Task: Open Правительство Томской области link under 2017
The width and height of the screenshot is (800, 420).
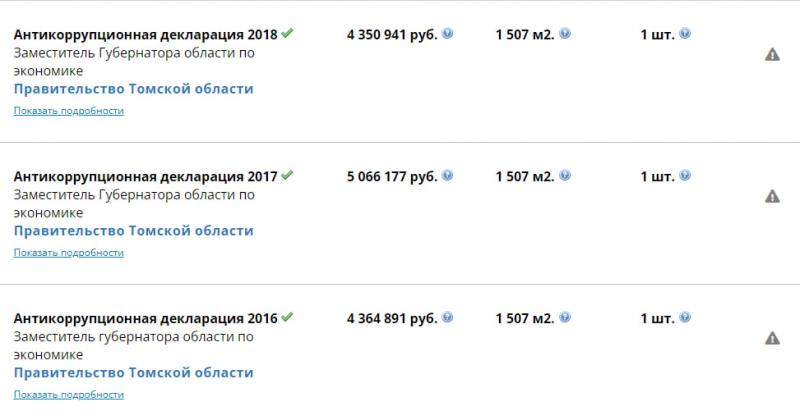Action: tap(134, 231)
